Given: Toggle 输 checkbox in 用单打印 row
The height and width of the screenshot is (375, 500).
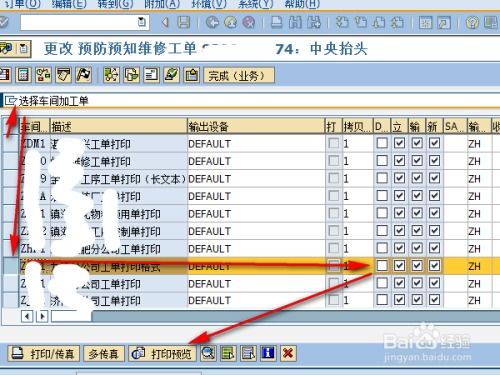Looking at the screenshot, I should pos(417,213).
